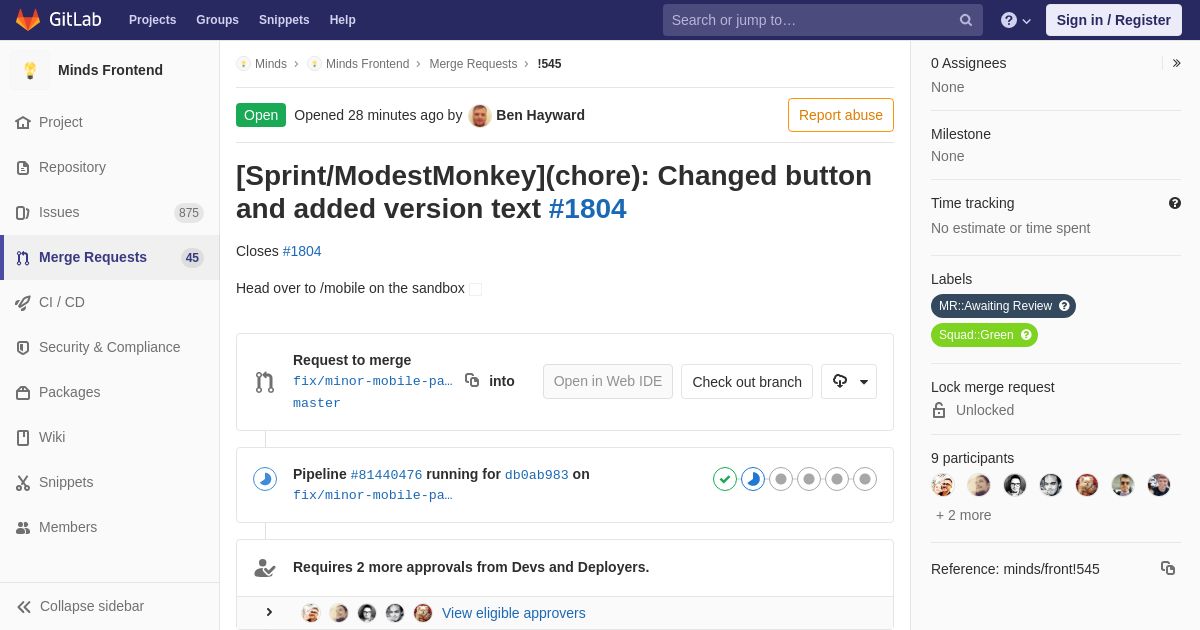This screenshot has width=1200, height=630.
Task: Copy the source branch name
Action: pyautogui.click(x=472, y=380)
